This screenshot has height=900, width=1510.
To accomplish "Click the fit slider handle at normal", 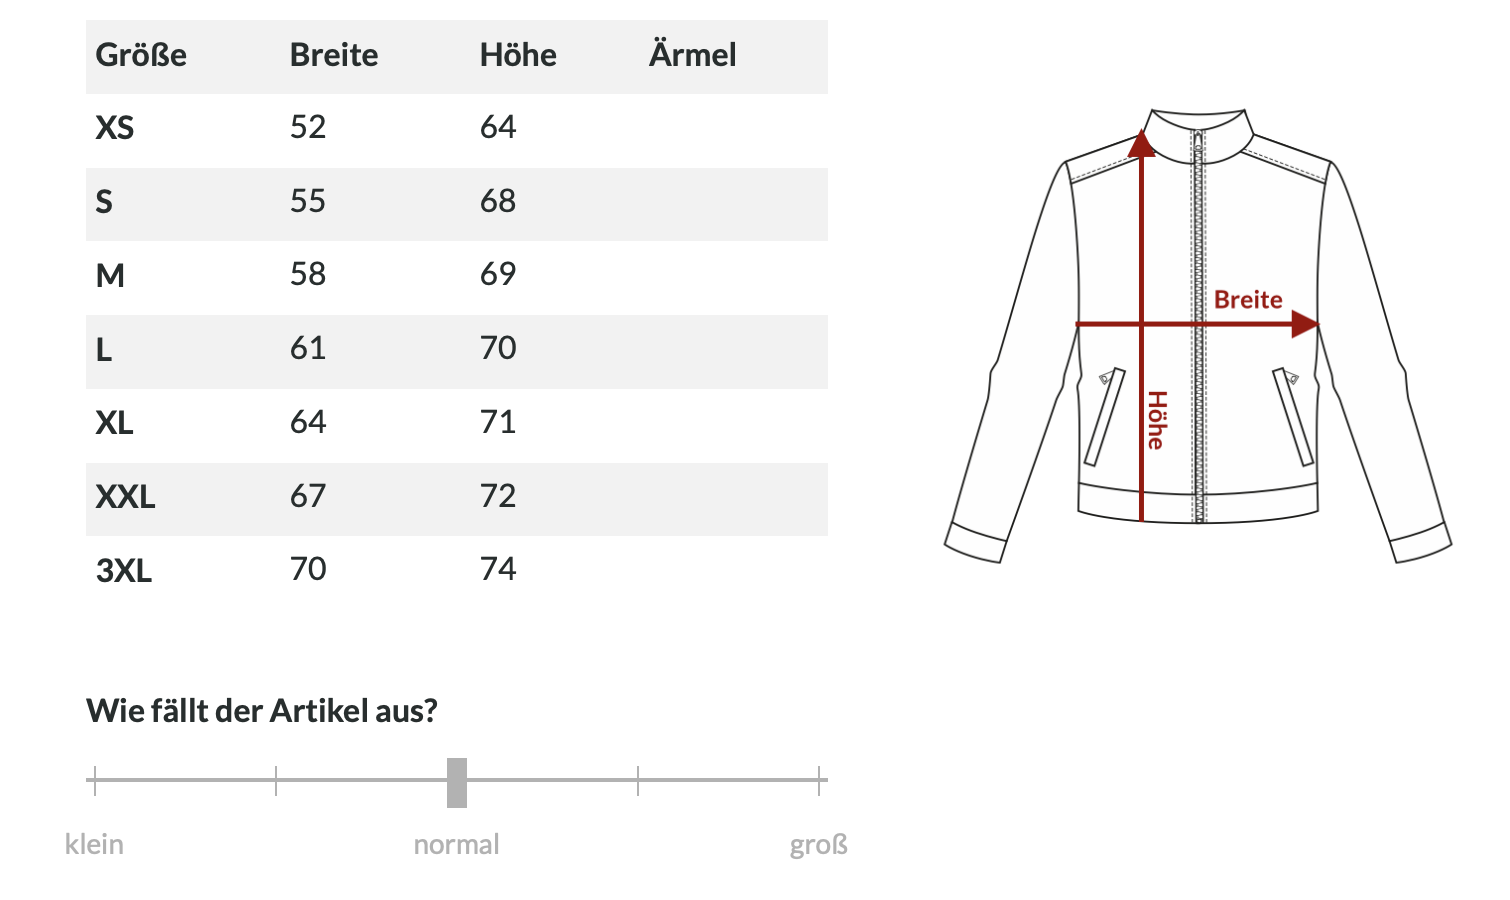I will coord(457,782).
